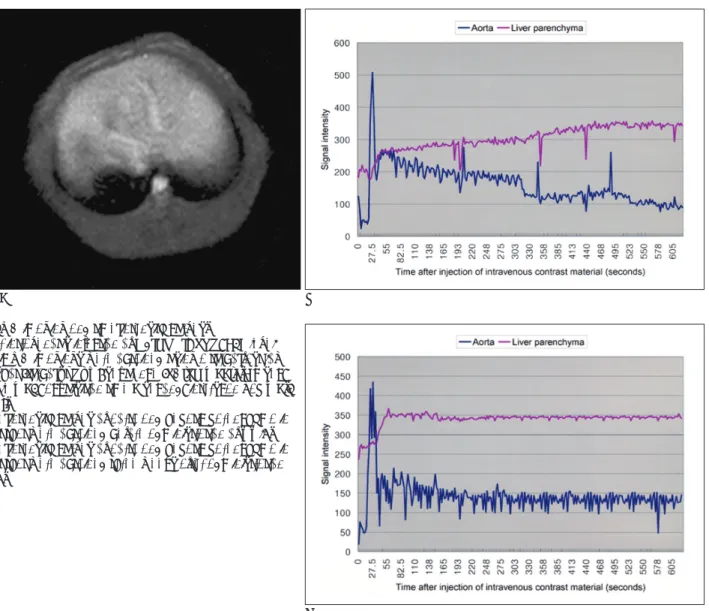Click the 350 y-axis value in lower chart

pyautogui.click(x=342, y=416)
